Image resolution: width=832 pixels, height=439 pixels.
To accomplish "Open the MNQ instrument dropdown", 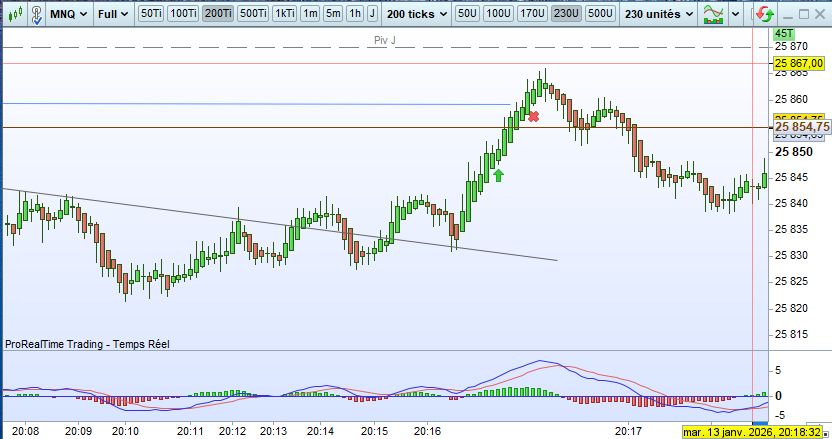I will (x=68, y=14).
